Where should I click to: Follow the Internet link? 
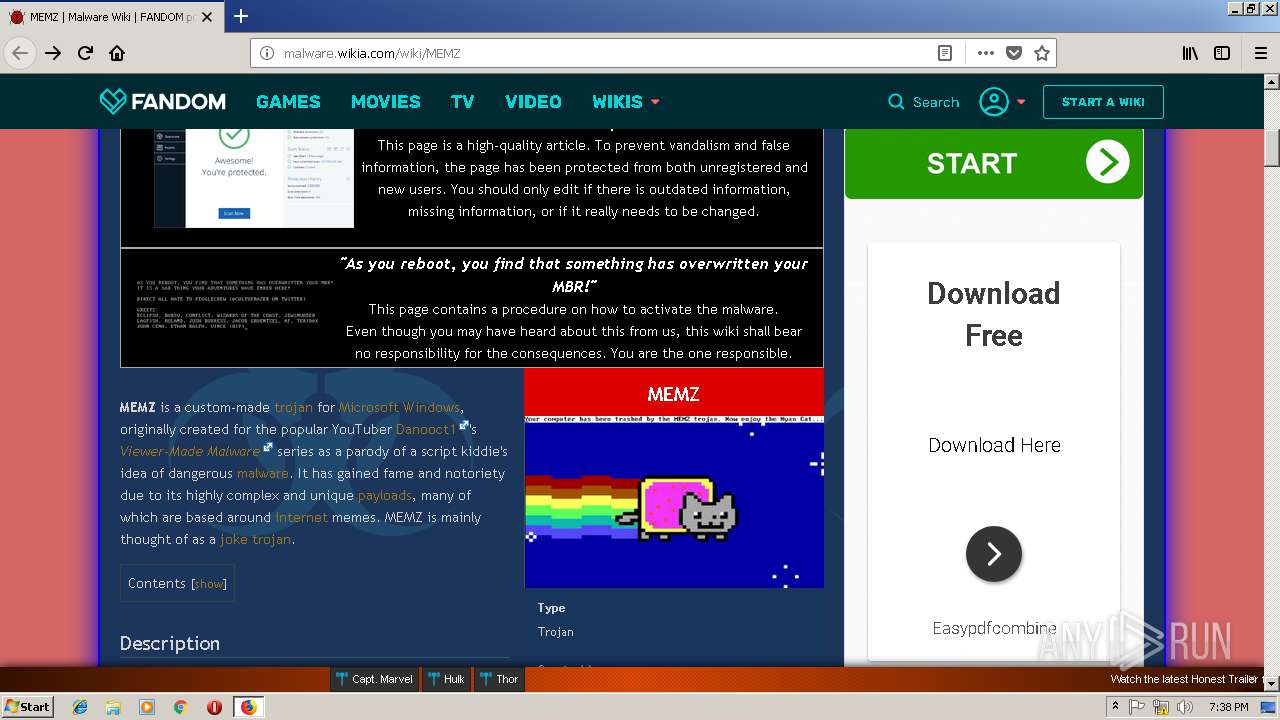(x=301, y=517)
